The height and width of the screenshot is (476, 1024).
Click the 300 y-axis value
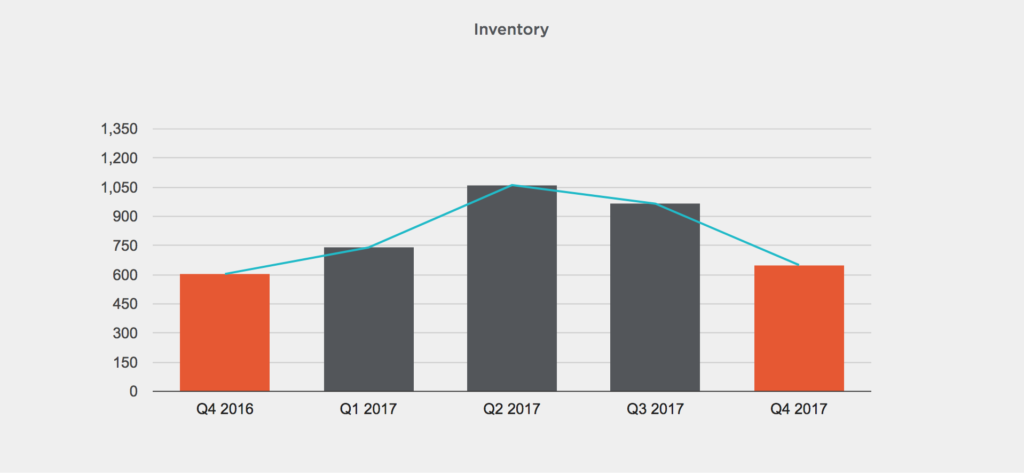coord(125,333)
